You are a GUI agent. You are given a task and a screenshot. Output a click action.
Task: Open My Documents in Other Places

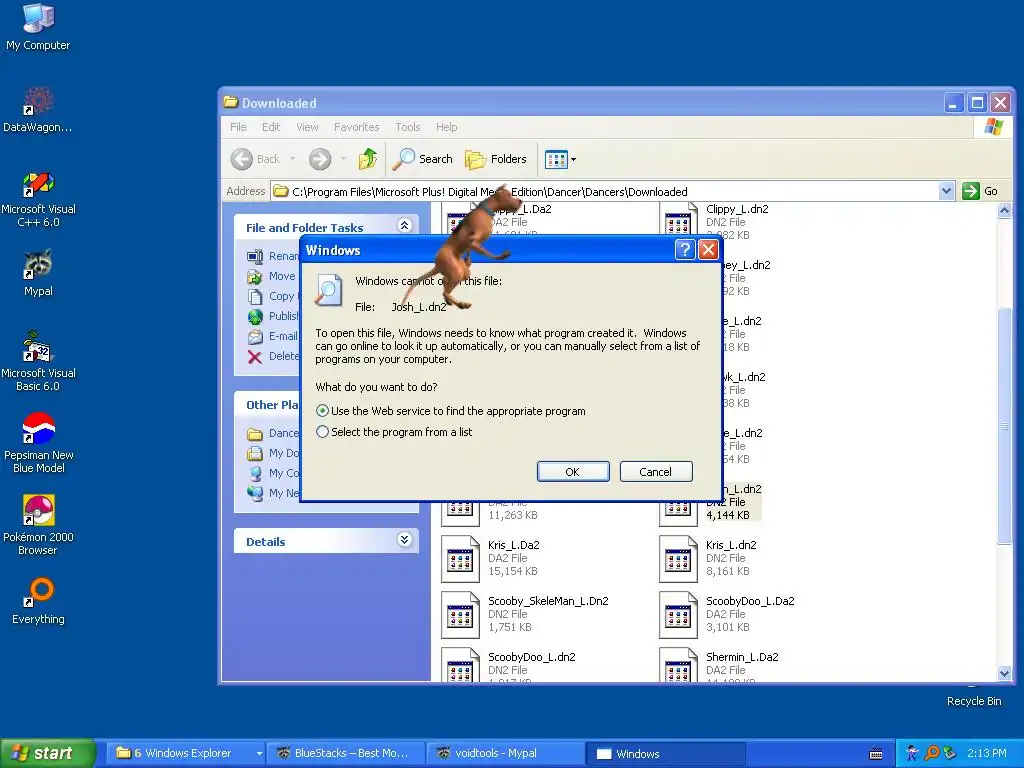coord(274,453)
